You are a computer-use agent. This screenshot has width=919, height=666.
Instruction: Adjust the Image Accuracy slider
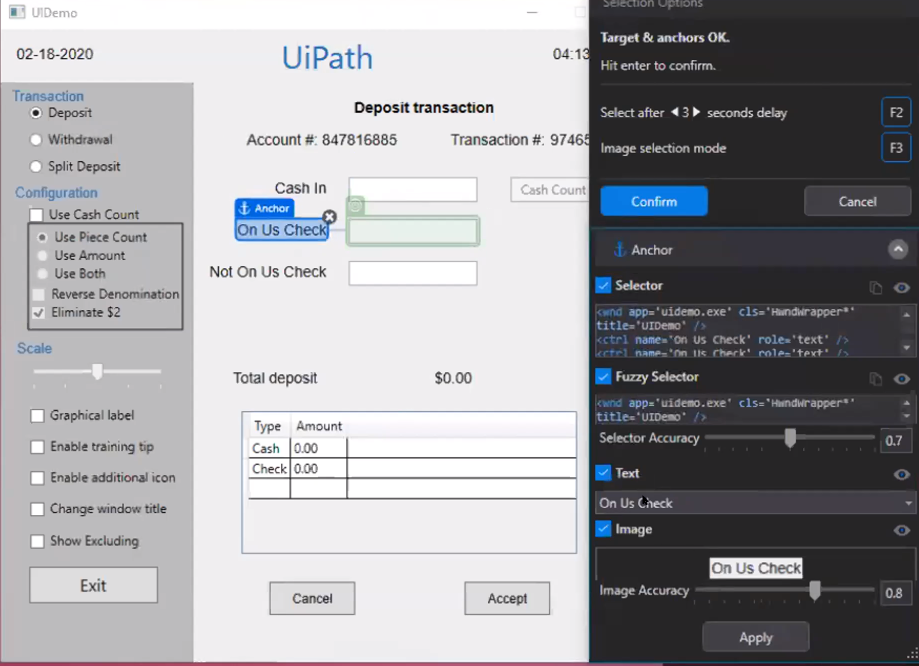815,591
